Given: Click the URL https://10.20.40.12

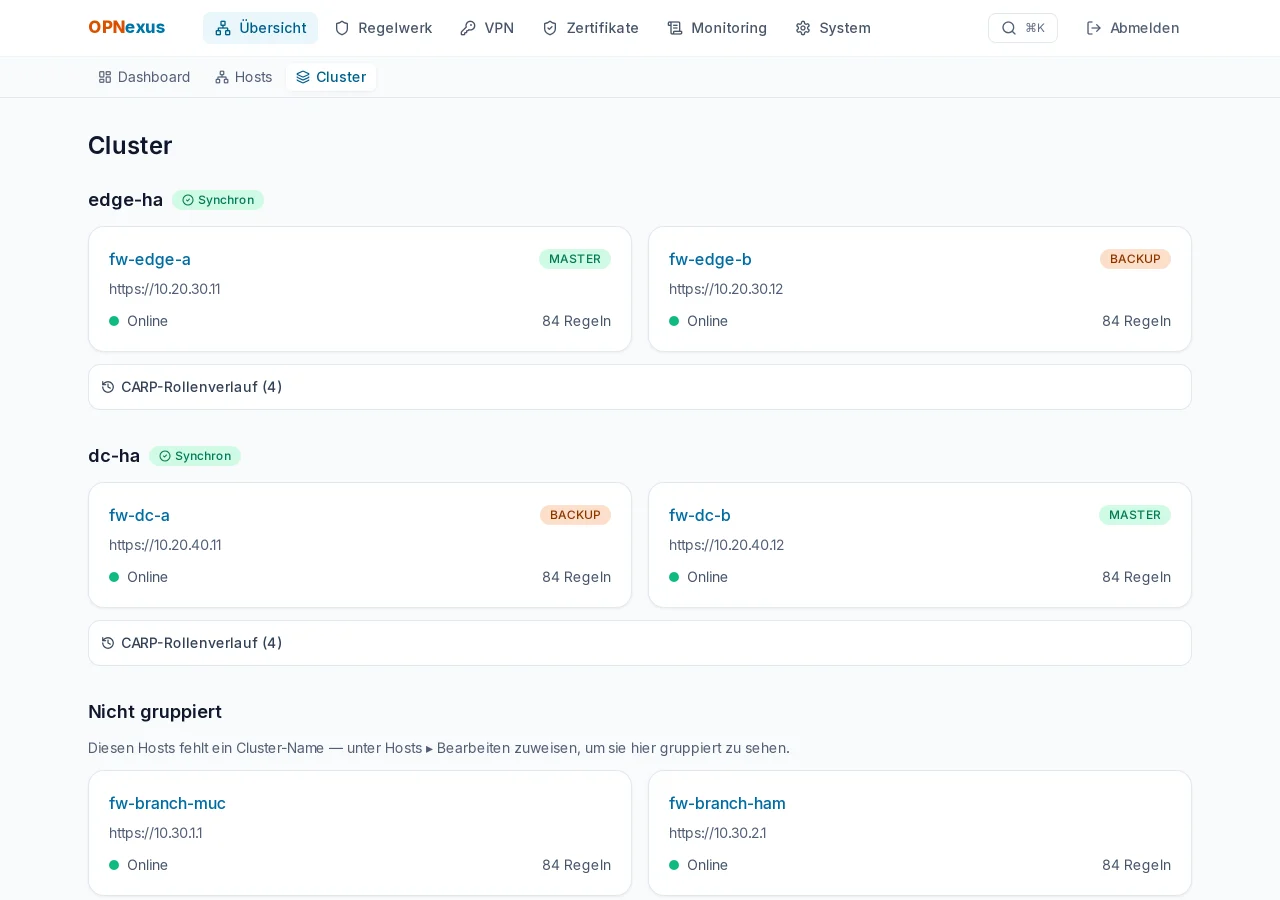Looking at the screenshot, I should (727, 545).
